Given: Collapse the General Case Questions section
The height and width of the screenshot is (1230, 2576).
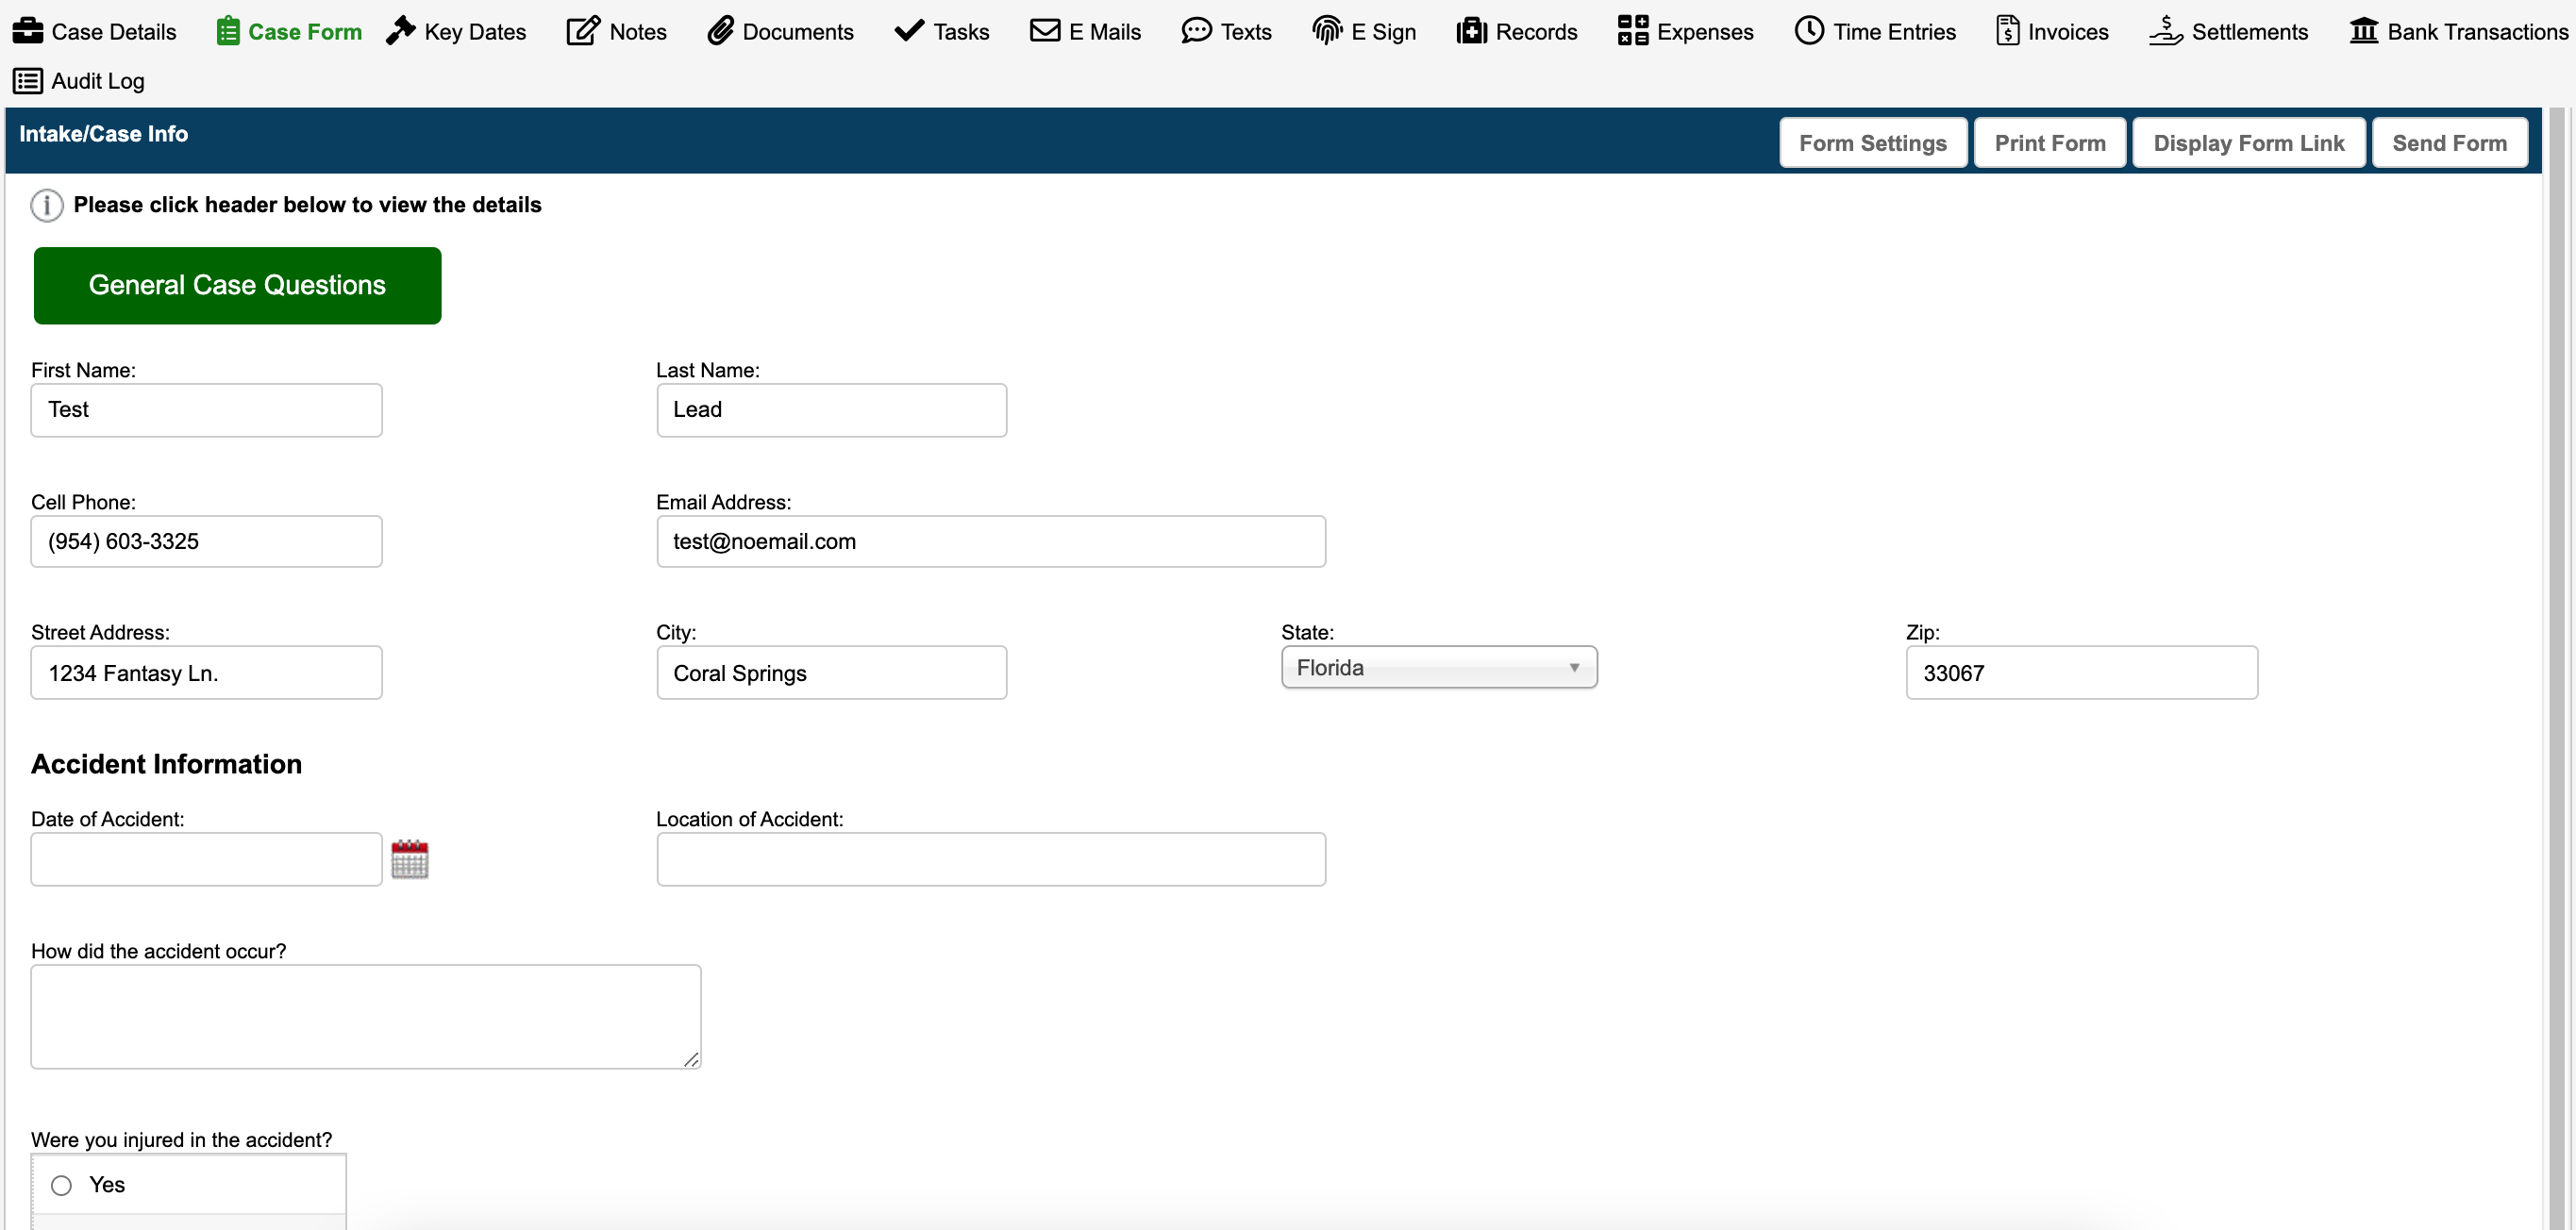Looking at the screenshot, I should tap(236, 285).
